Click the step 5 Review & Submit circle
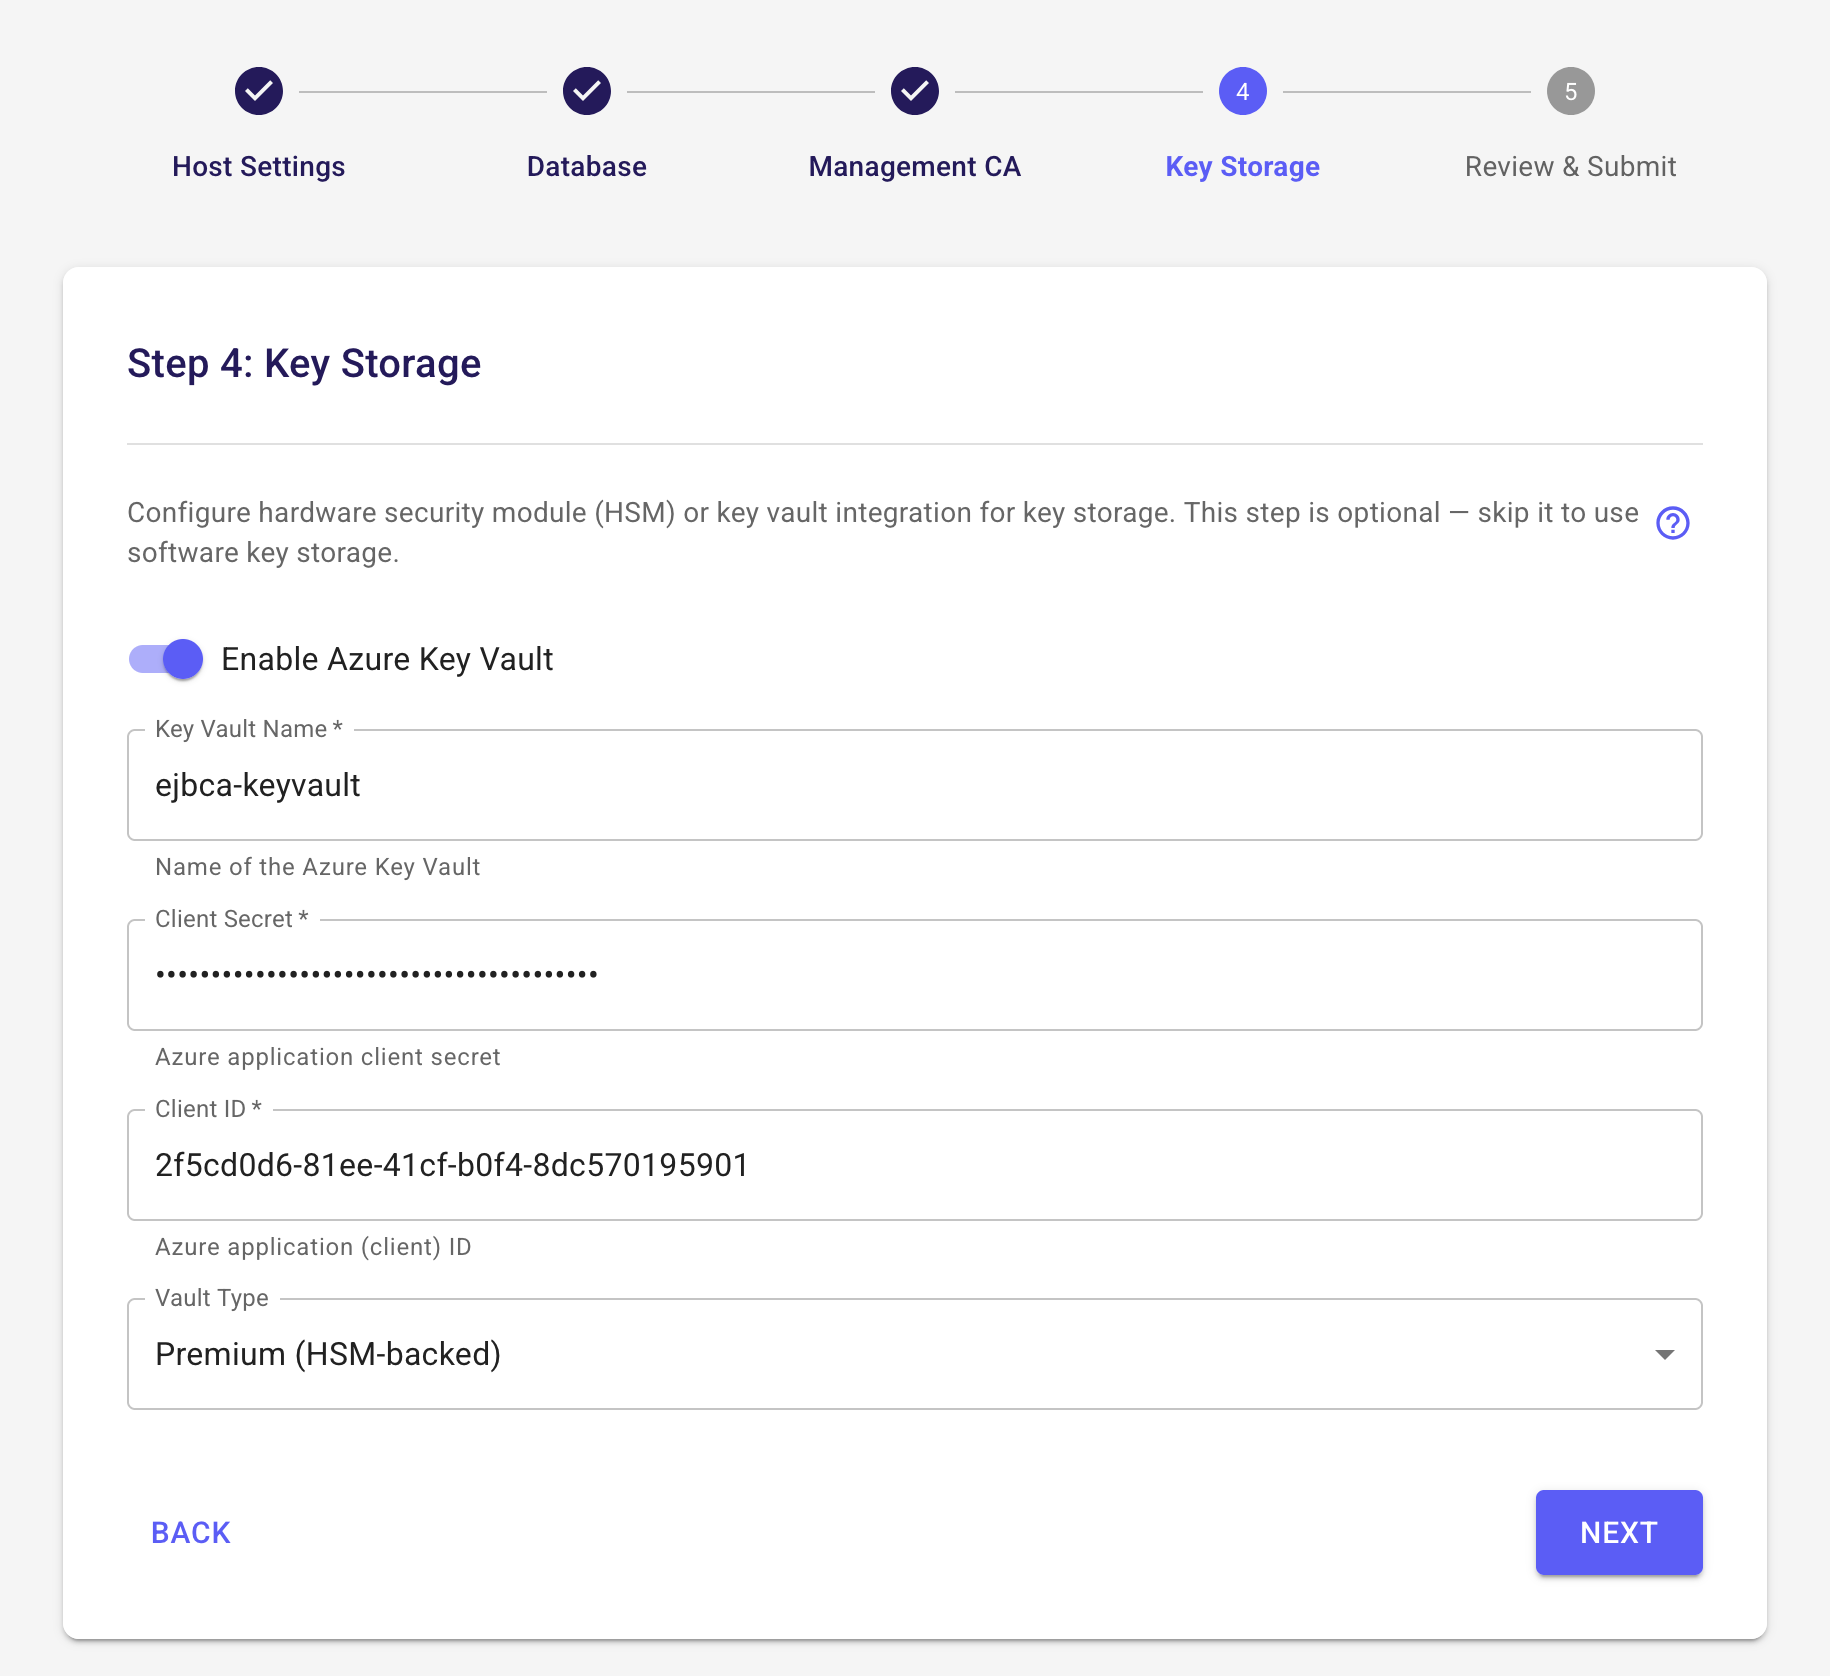 point(1571,91)
